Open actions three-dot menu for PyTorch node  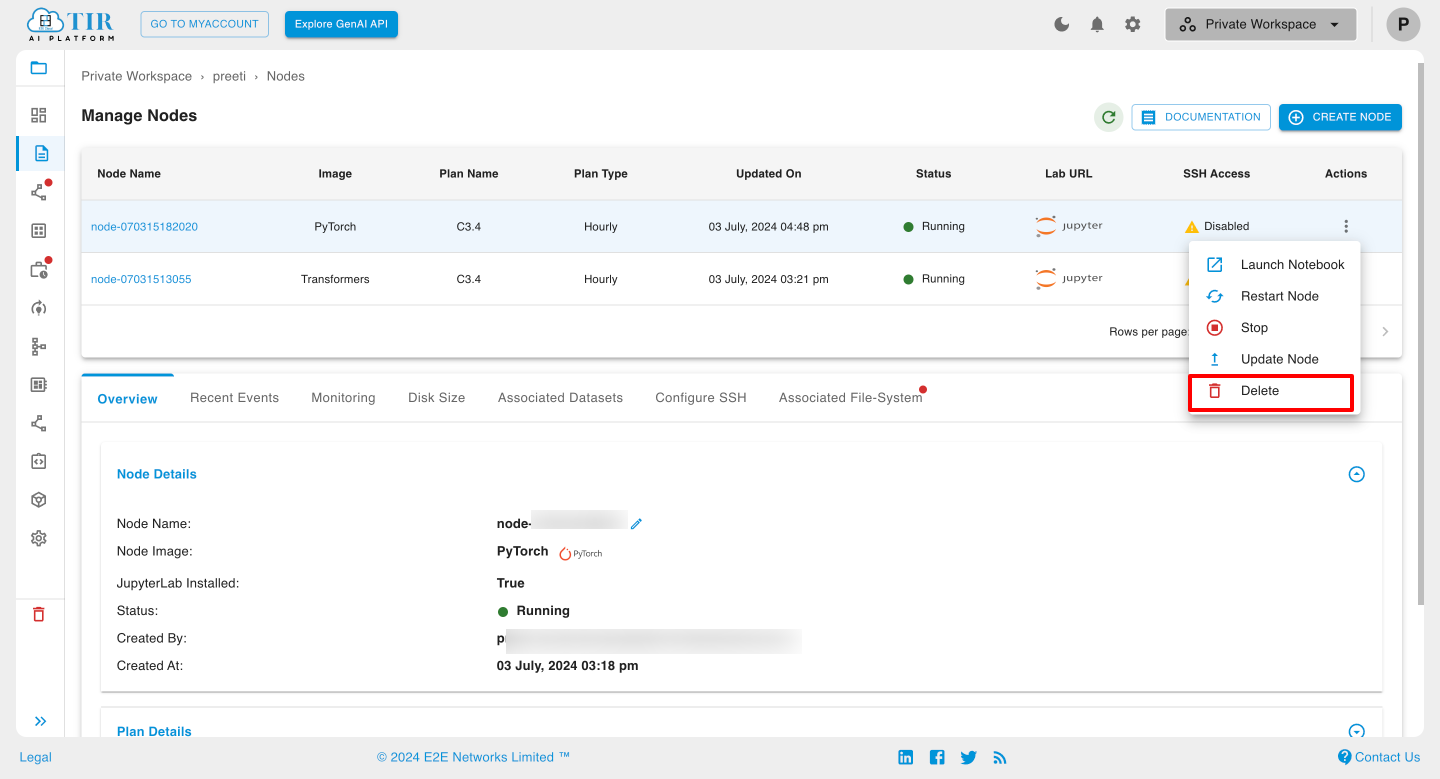[x=1346, y=227]
